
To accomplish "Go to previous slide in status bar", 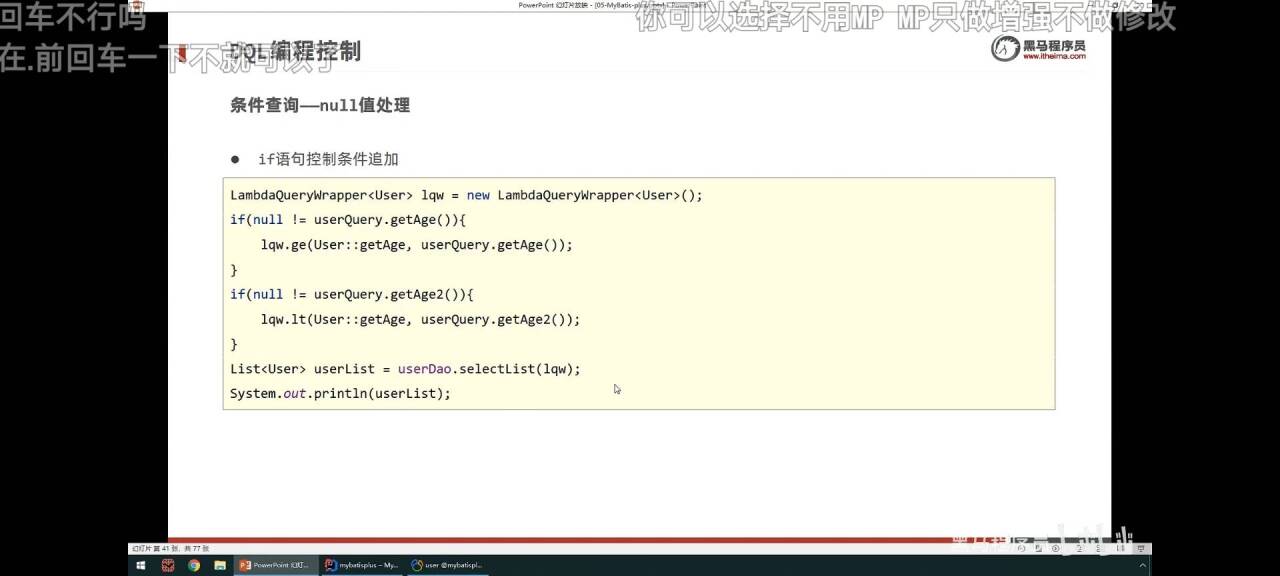I will point(1021,548).
